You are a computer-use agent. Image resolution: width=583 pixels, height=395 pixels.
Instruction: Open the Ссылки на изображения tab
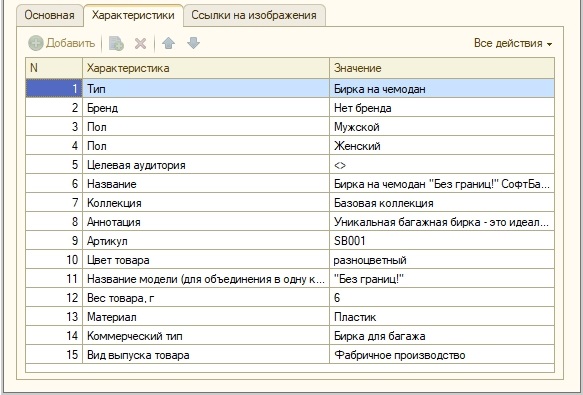(x=254, y=15)
